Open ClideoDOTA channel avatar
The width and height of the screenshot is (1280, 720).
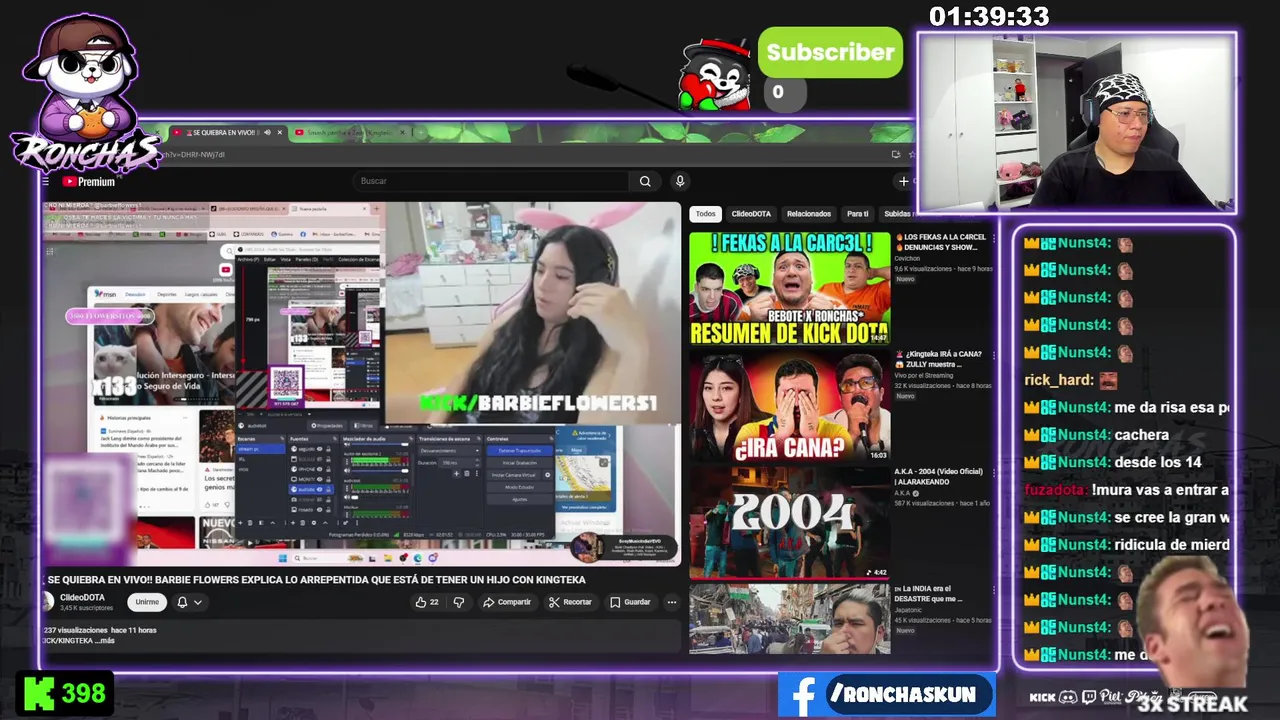46,601
